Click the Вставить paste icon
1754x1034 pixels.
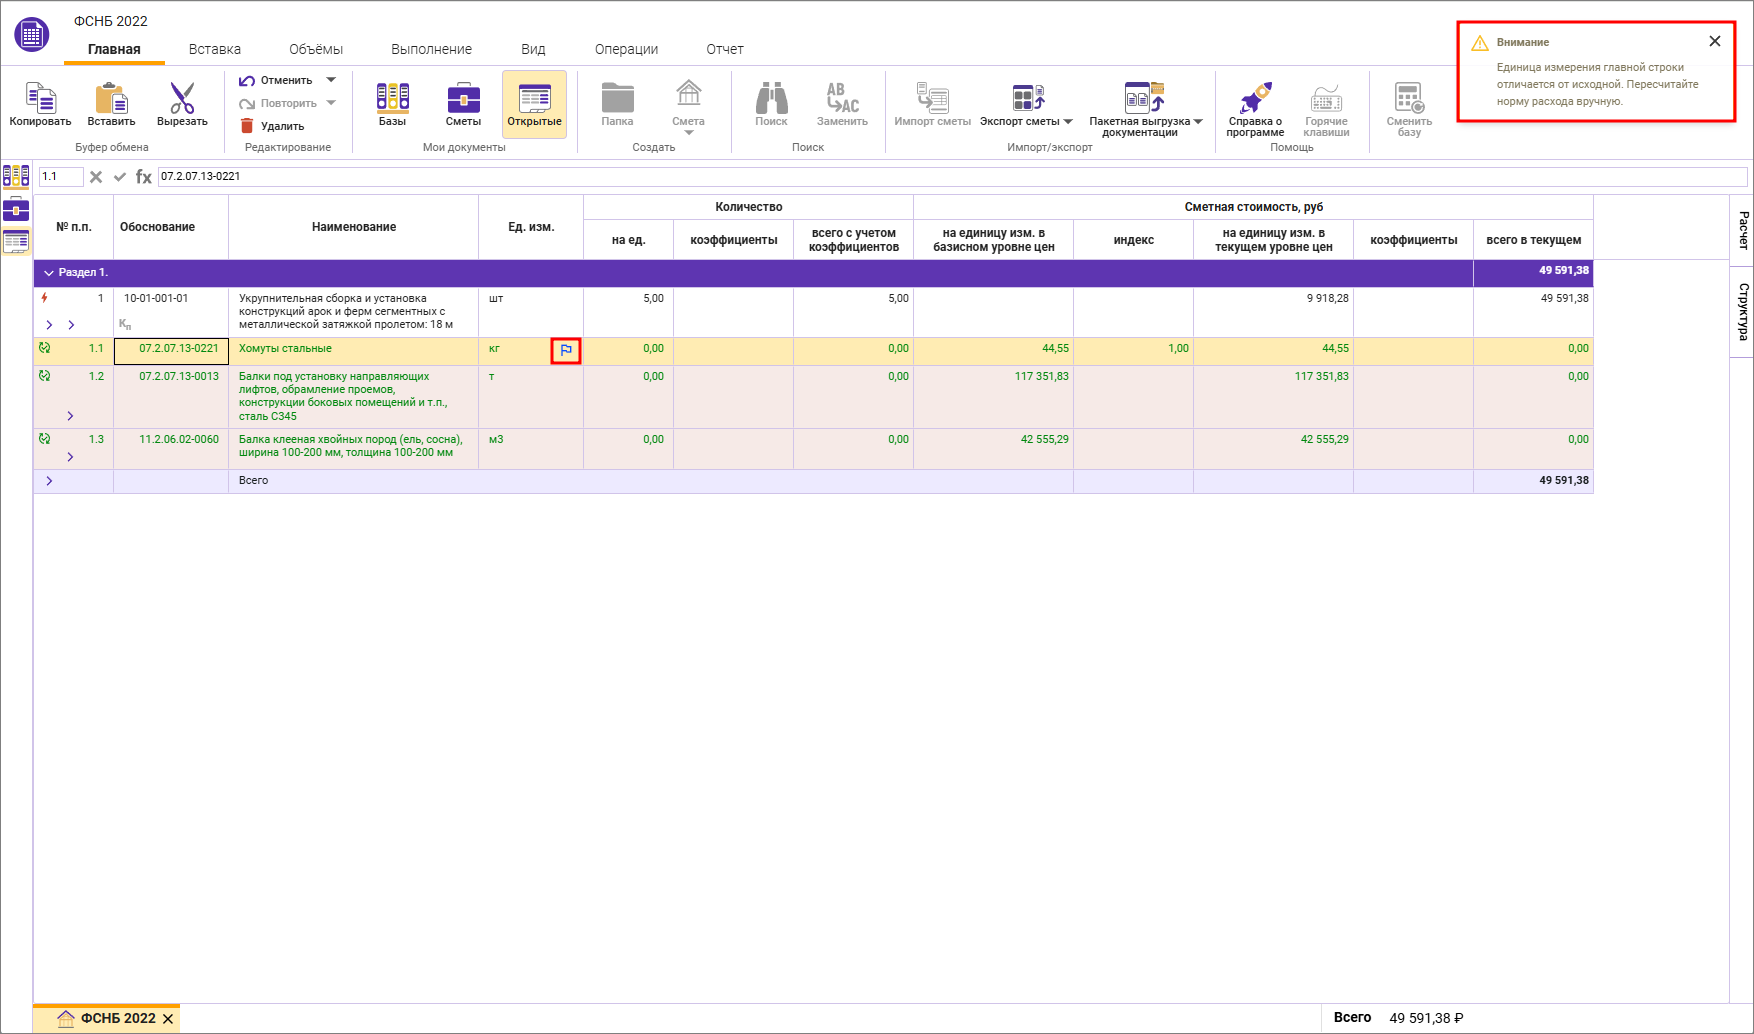[111, 99]
